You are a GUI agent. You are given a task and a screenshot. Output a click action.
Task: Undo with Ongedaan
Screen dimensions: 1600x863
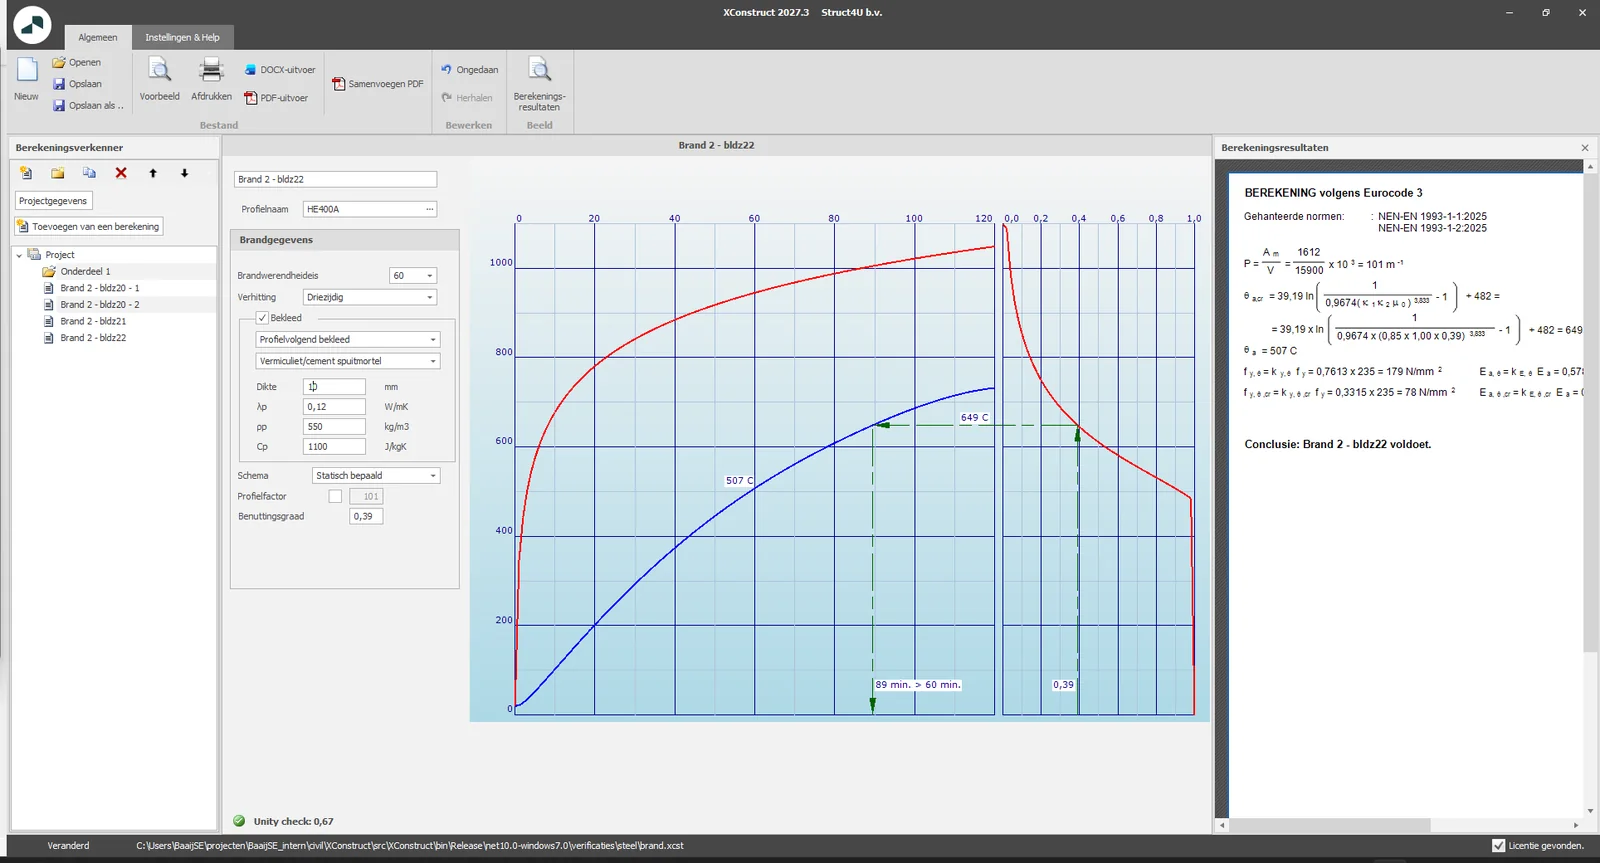[x=470, y=70]
